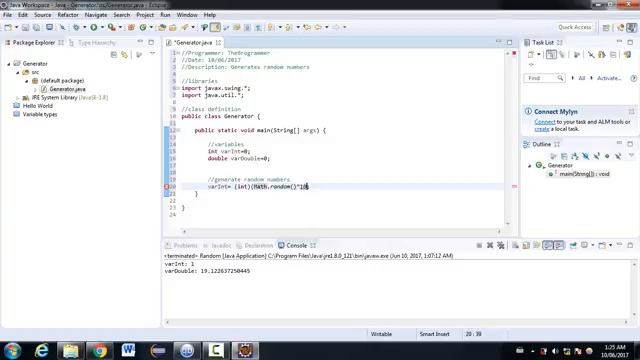Click the Clear Console icon

point(516,245)
